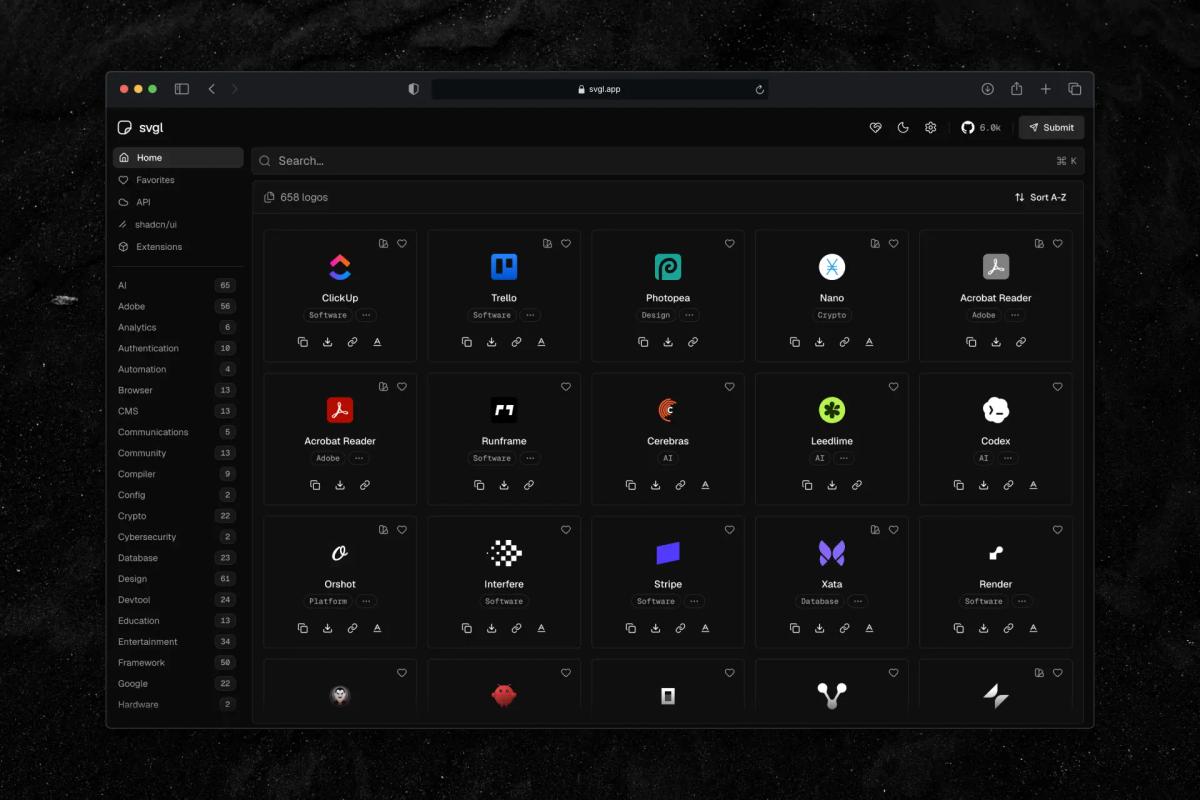Screen dimensions: 1200x800
Task: Copy the Runframe logo SVG
Action: (479, 485)
